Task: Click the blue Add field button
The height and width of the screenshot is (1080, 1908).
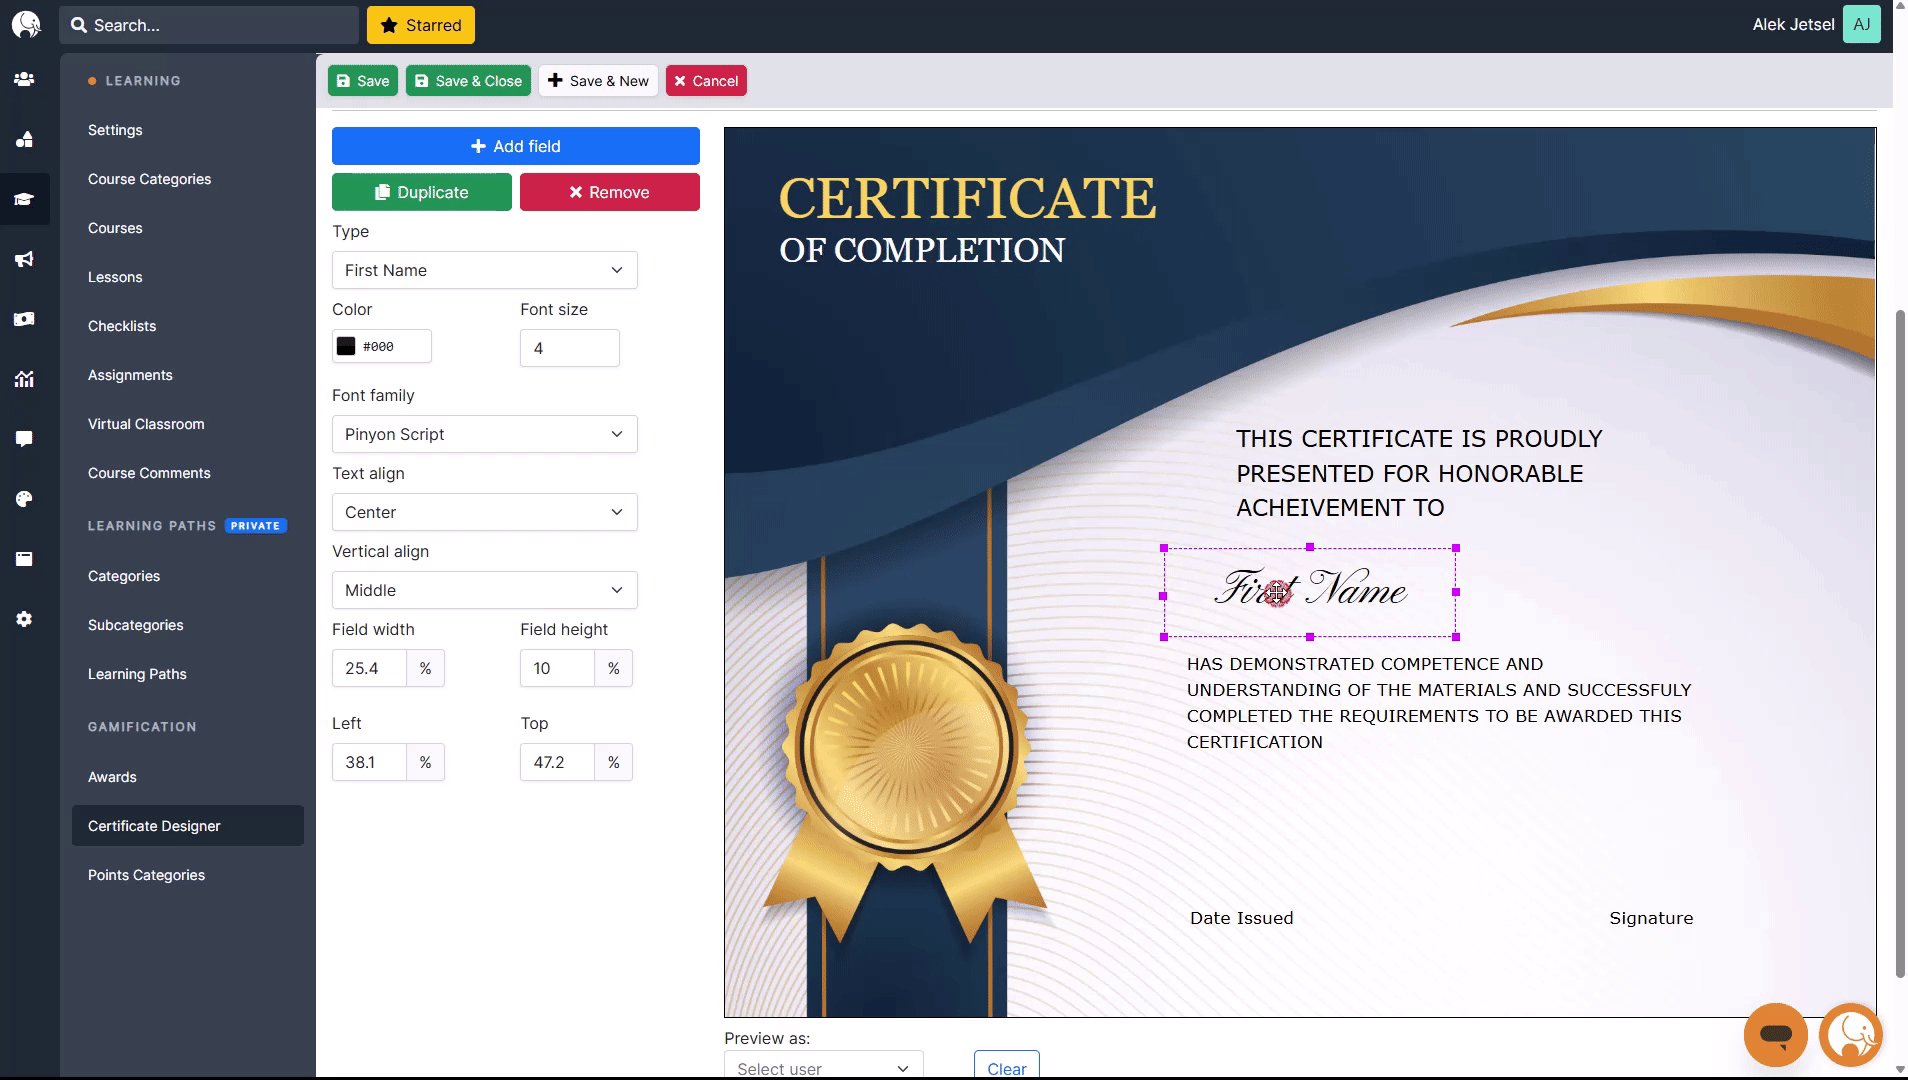Action: [515, 146]
